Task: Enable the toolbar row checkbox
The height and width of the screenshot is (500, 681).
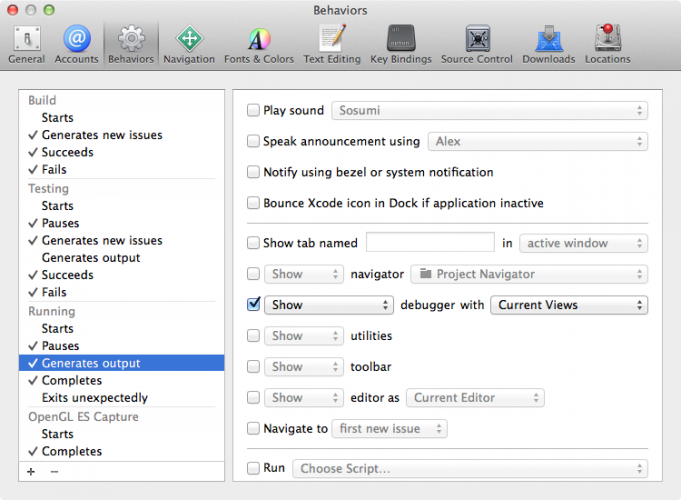Action: tap(253, 366)
